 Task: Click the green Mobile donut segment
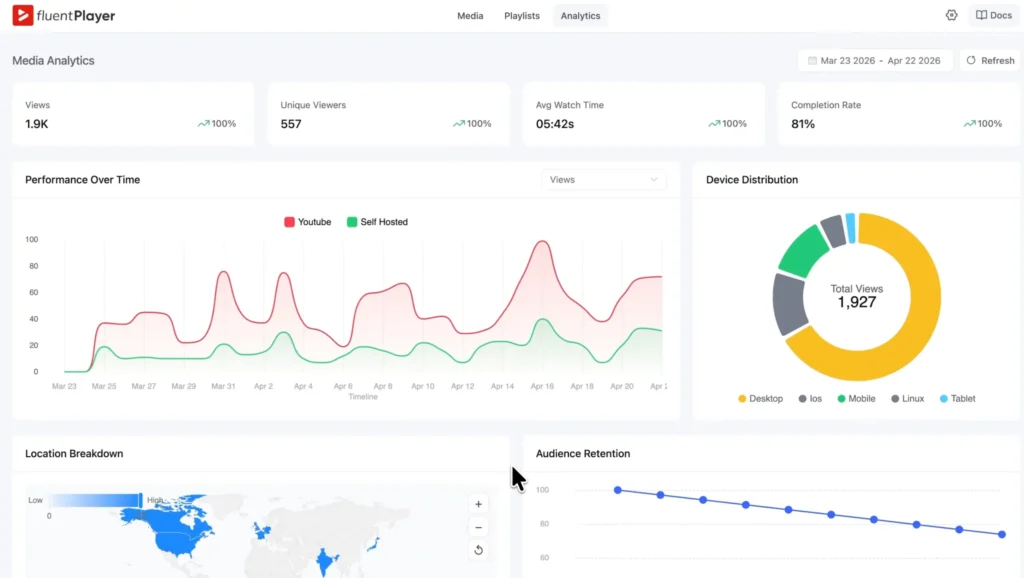pos(803,251)
